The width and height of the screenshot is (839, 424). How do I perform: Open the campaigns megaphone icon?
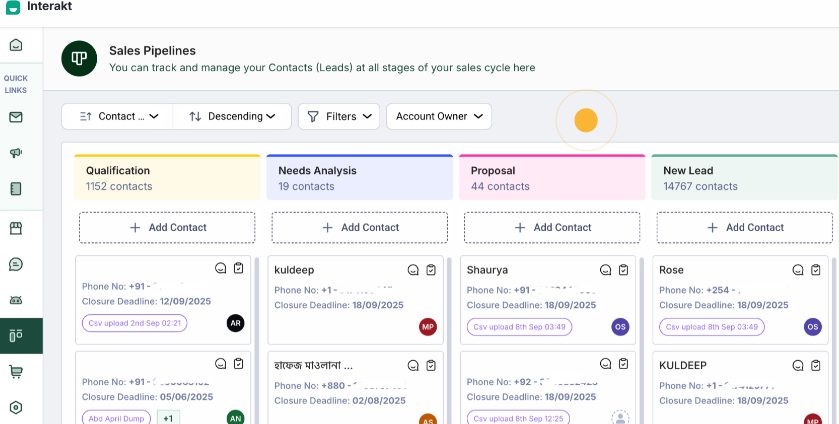click(16, 153)
